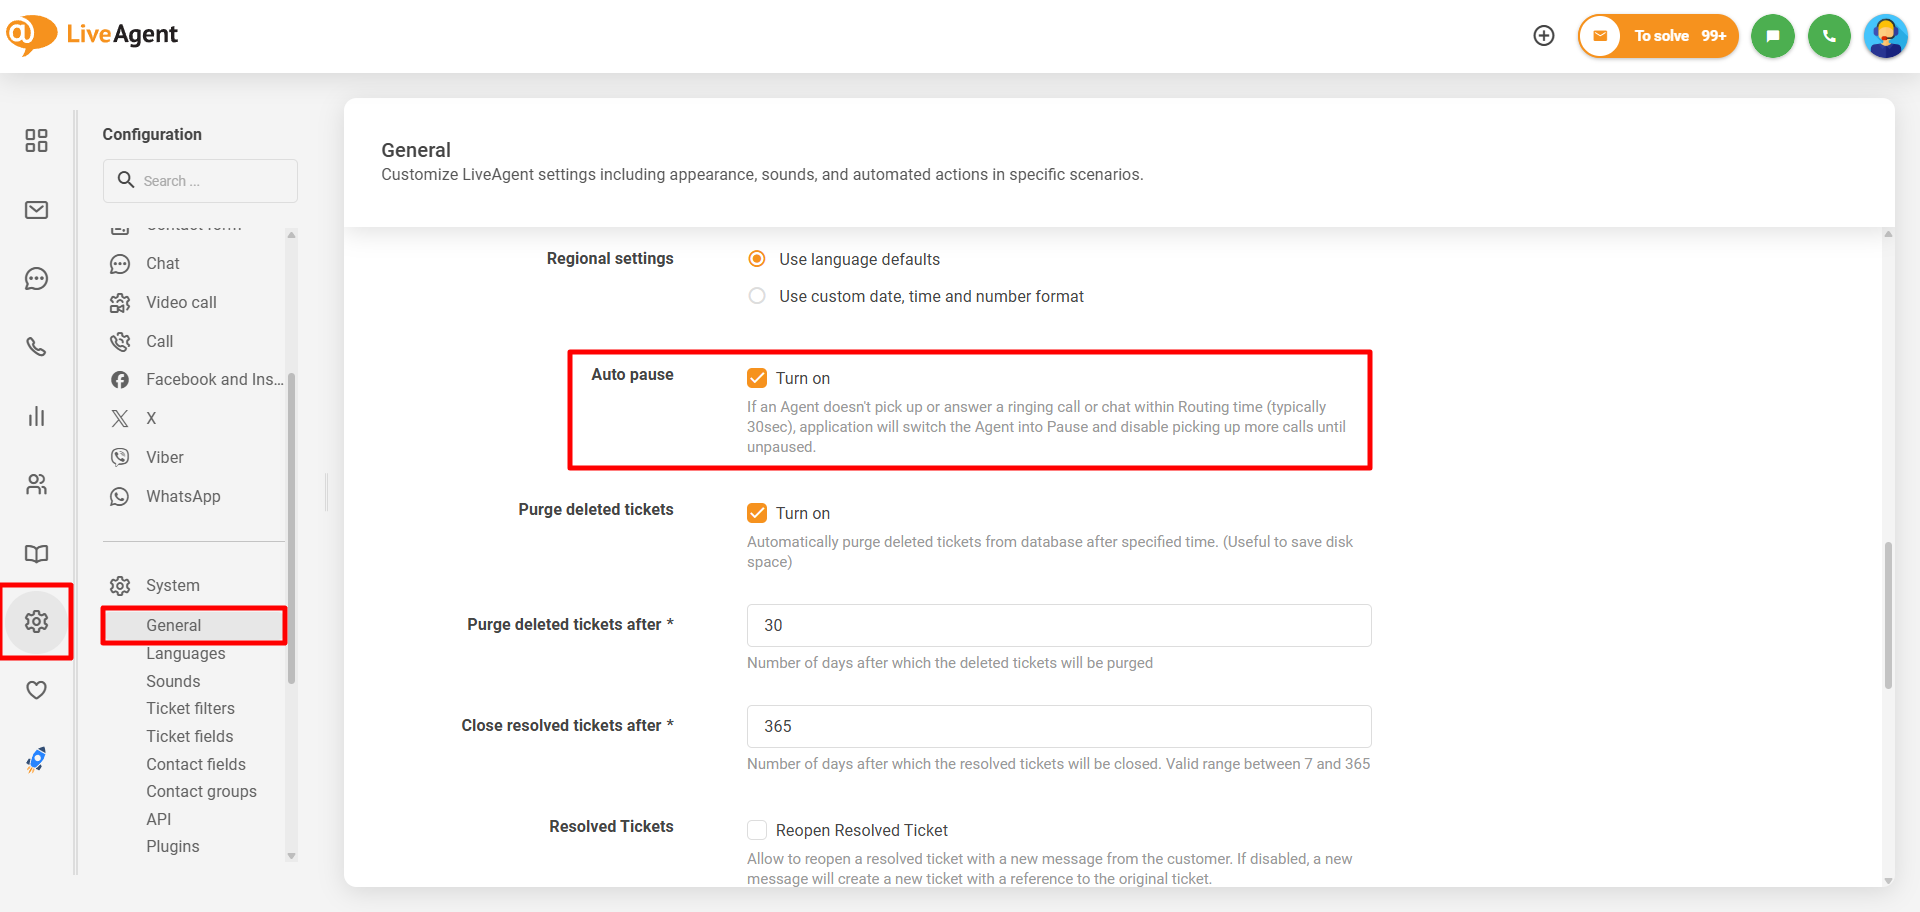
Task: Open the Dashboard grid icon in sidebar
Action: (36, 140)
